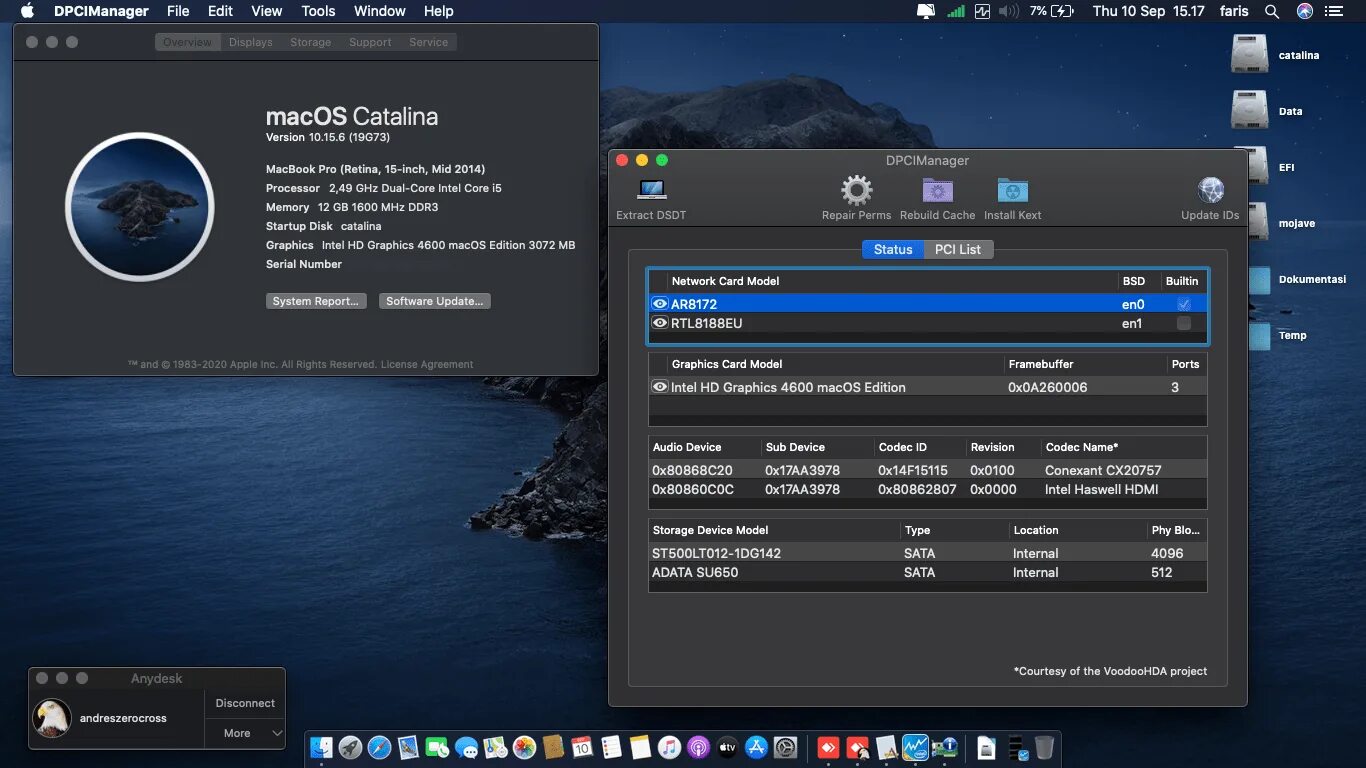Open Calendar in the Dock
This screenshot has width=1366, height=768.
pos(582,747)
